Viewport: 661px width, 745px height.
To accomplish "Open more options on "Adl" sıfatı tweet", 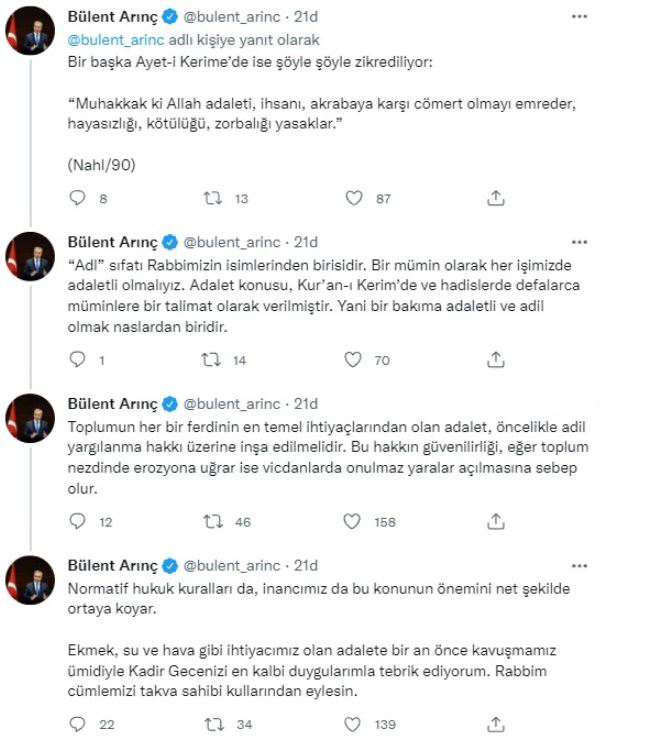I will [x=579, y=243].
